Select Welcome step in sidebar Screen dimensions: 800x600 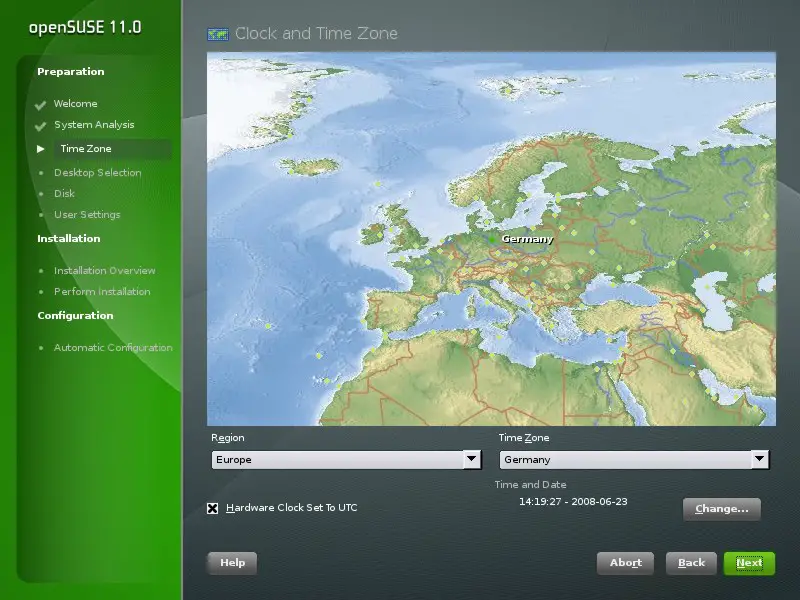coord(76,104)
